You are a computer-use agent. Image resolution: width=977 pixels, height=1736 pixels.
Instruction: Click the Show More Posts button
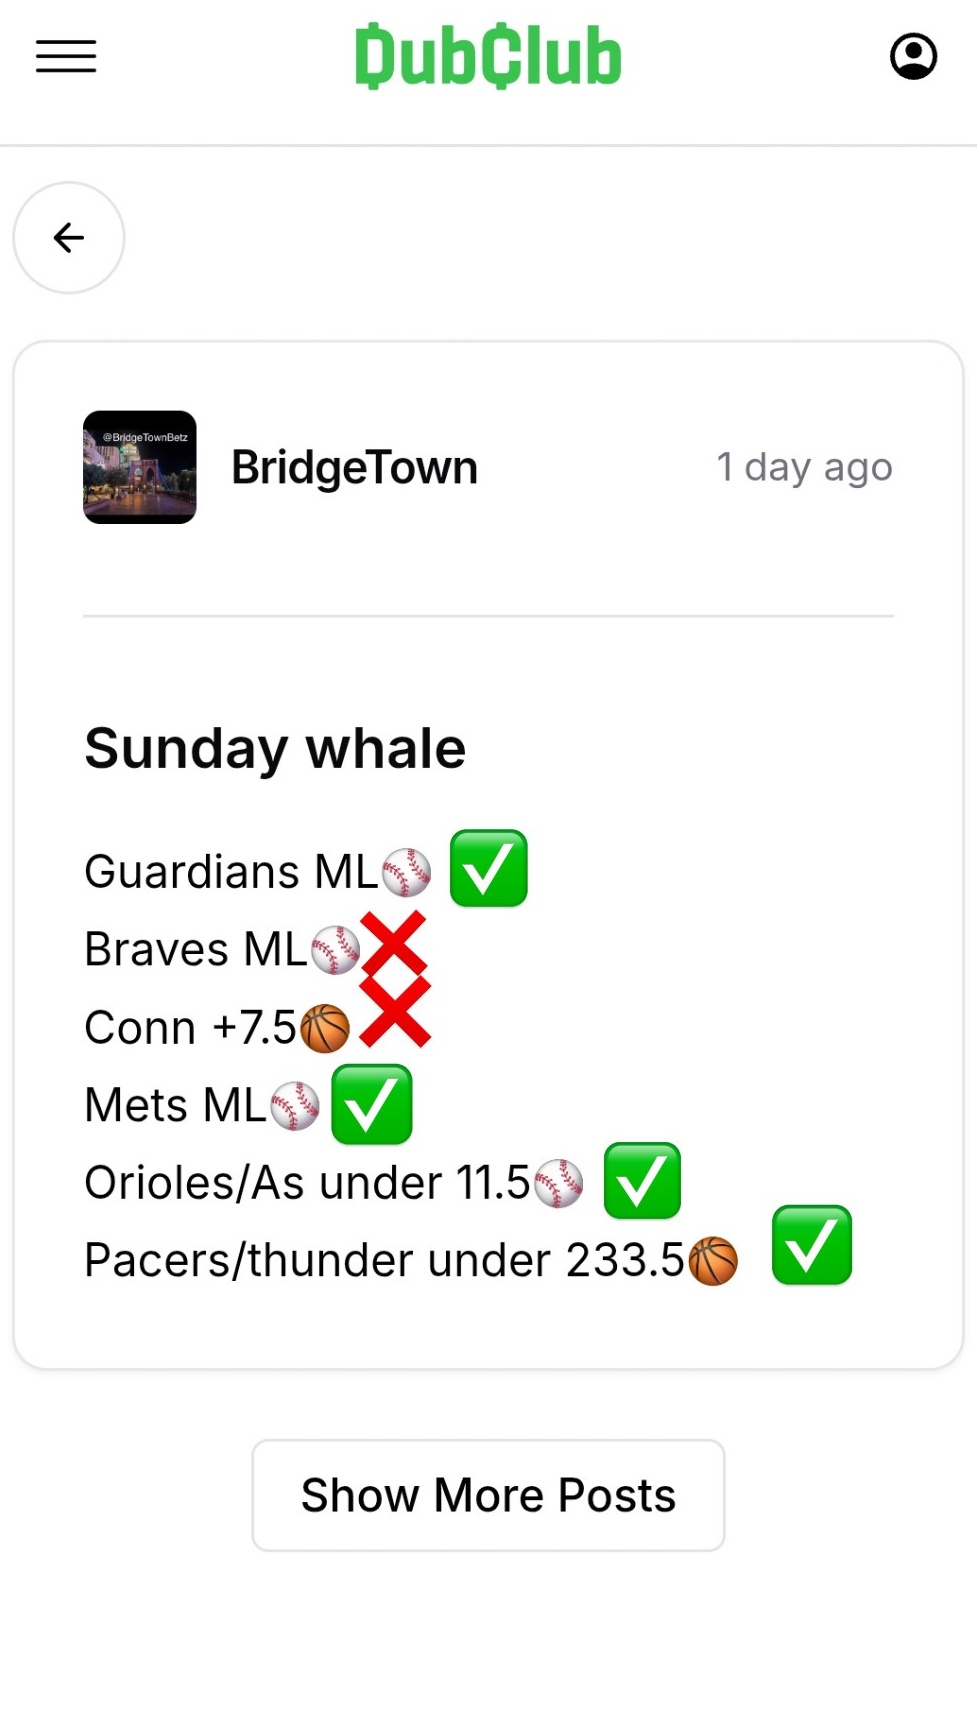[488, 1495]
